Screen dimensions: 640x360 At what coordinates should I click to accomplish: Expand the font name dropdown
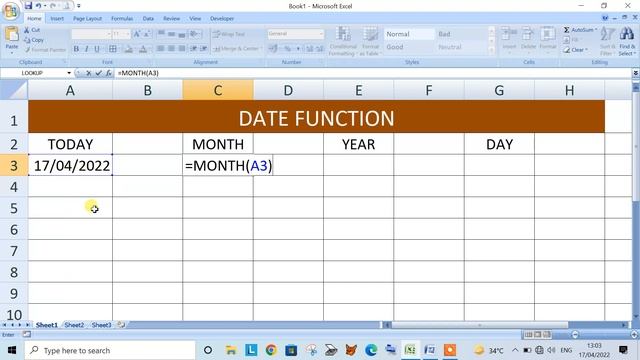pos(109,34)
